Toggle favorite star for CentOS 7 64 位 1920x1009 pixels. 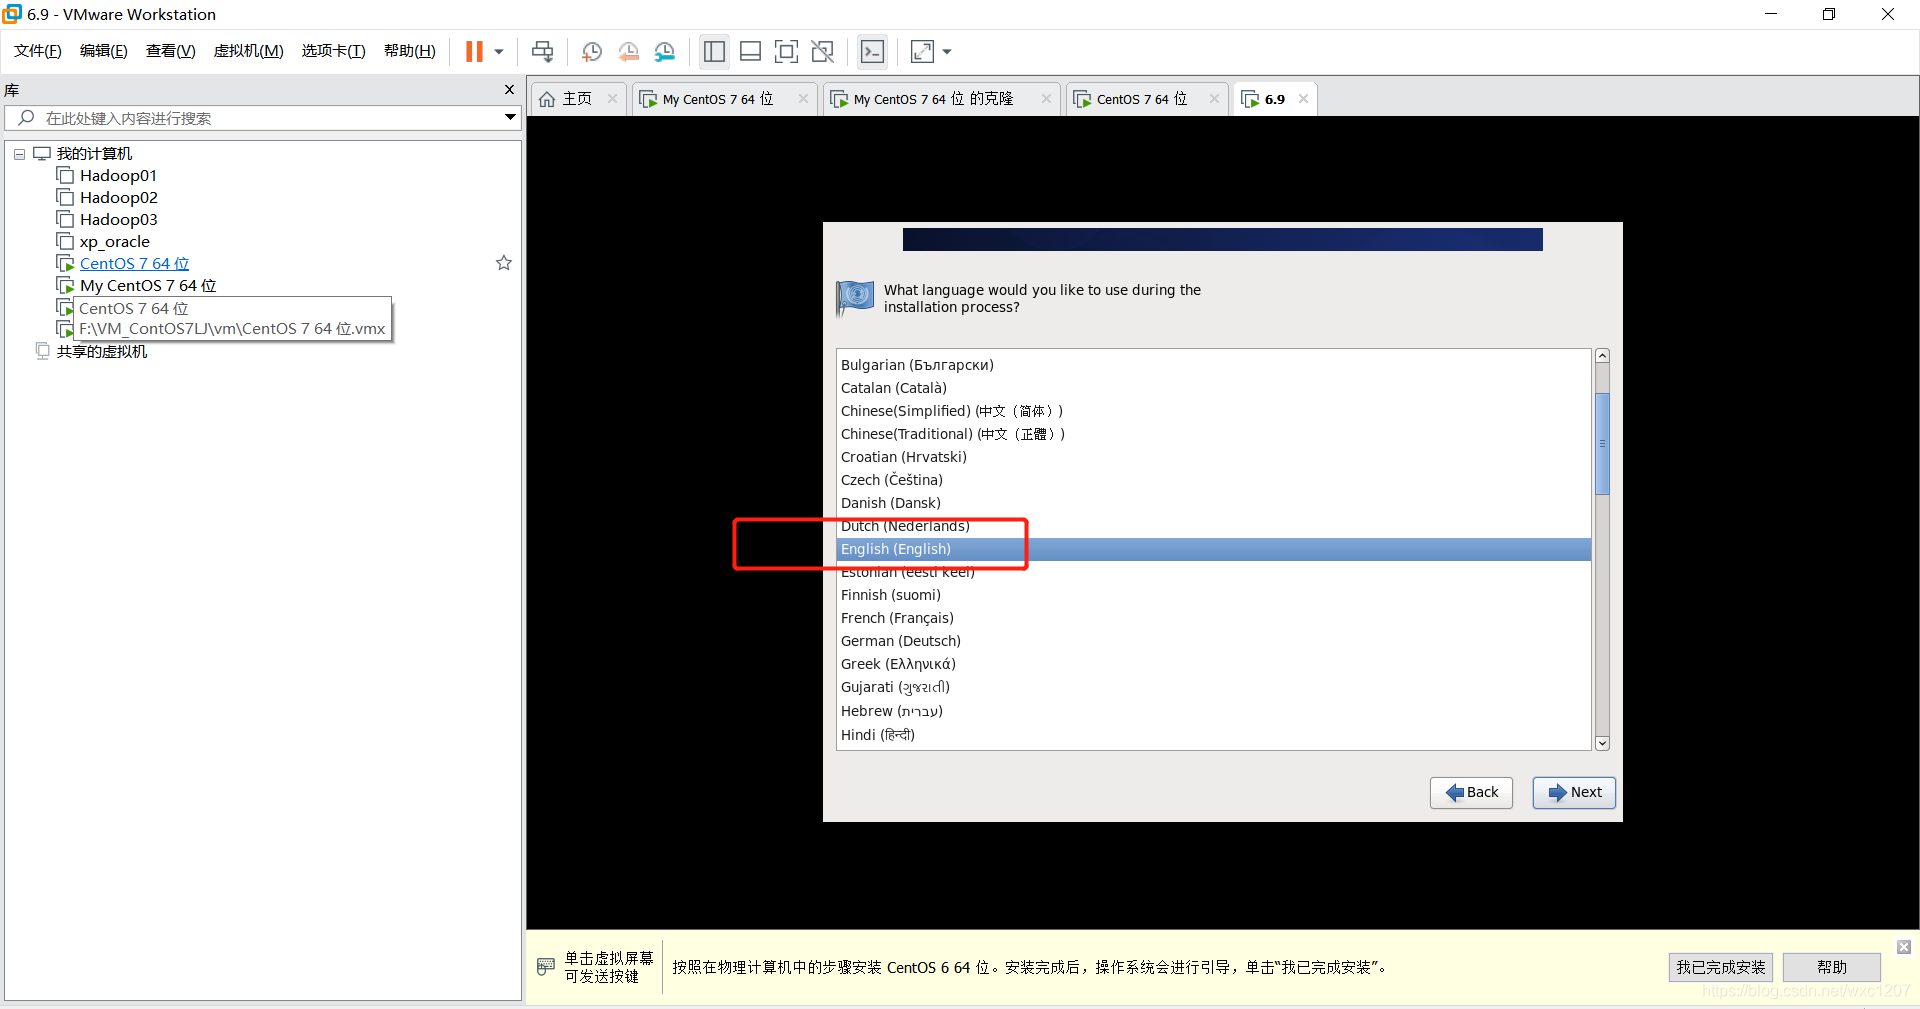coord(504,263)
